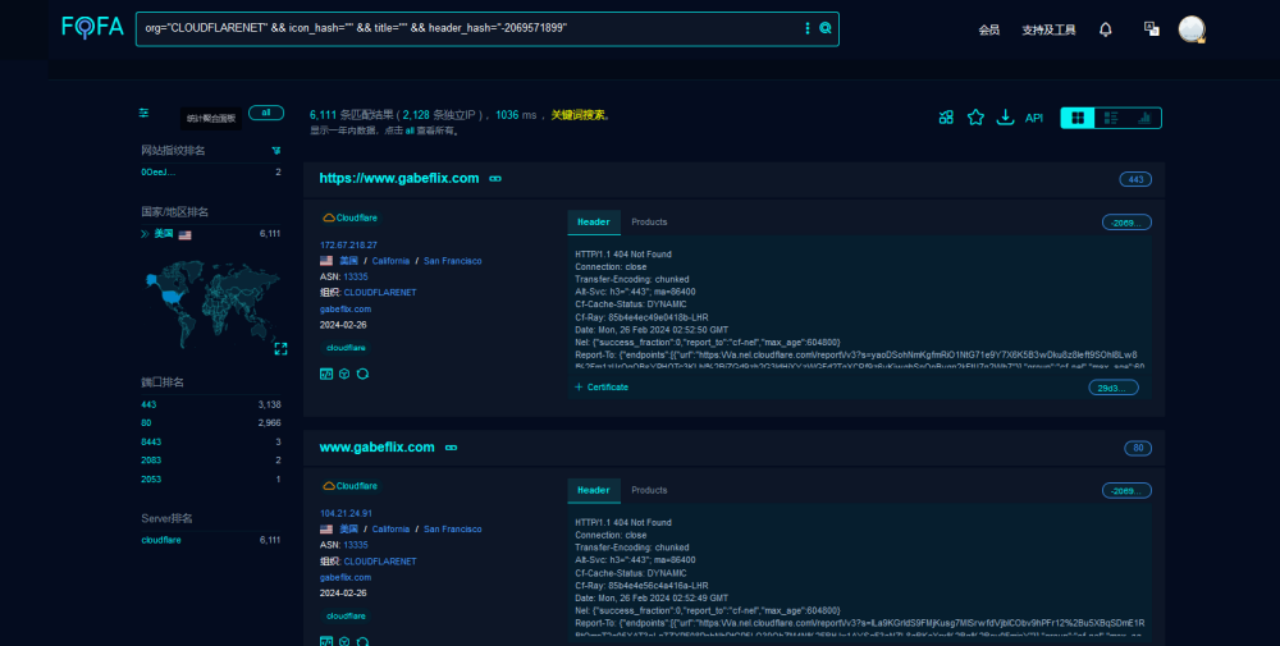This screenshot has width=1280, height=646.
Task: Filter by port 443 in port ranking
Action: [149, 405]
